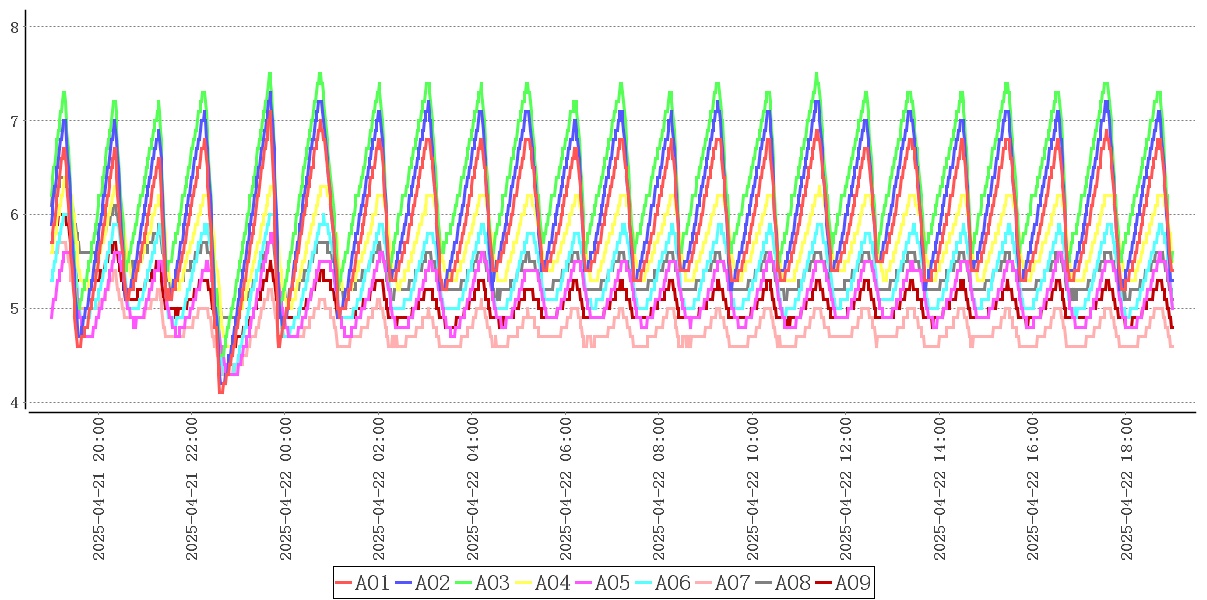Hide the A06 series via legend
The image size is (1207, 600).
pyautogui.click(x=662, y=583)
